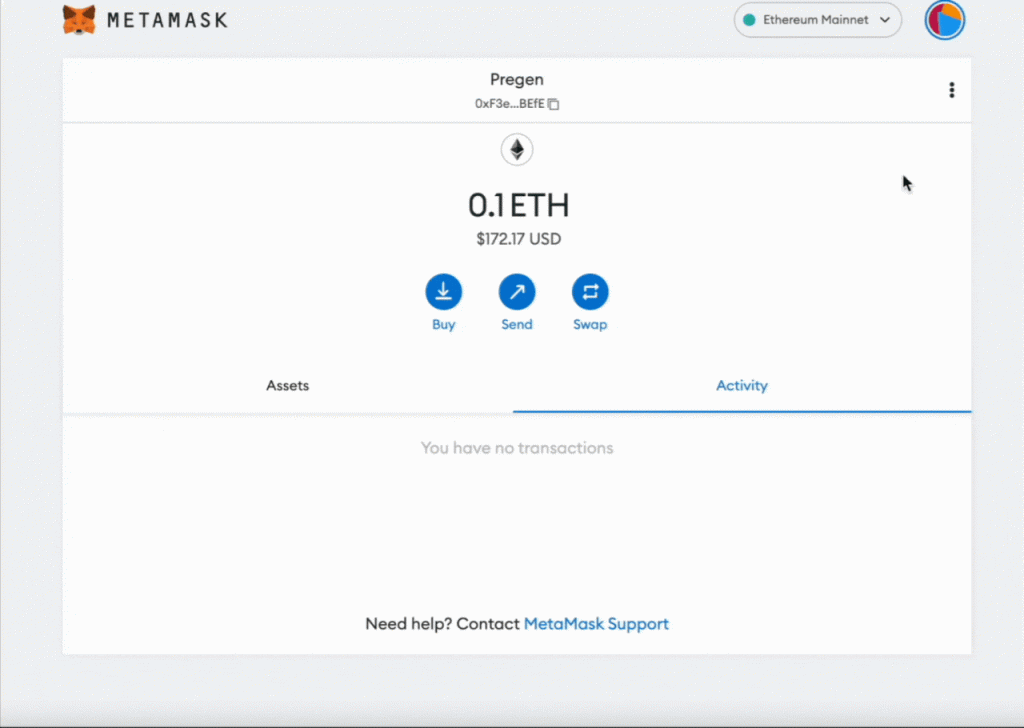The image size is (1024, 728).
Task: Click the Send arrow button
Action: pos(517,291)
